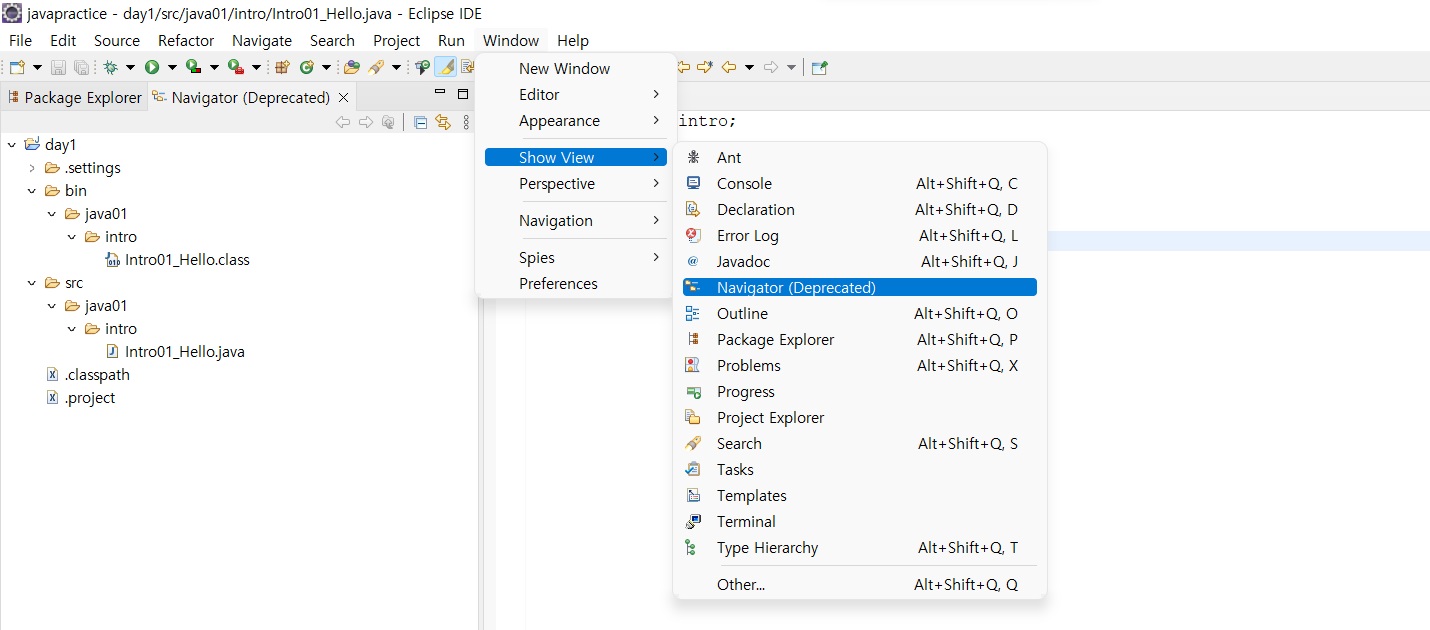Collapse the src folder

pos(32,283)
